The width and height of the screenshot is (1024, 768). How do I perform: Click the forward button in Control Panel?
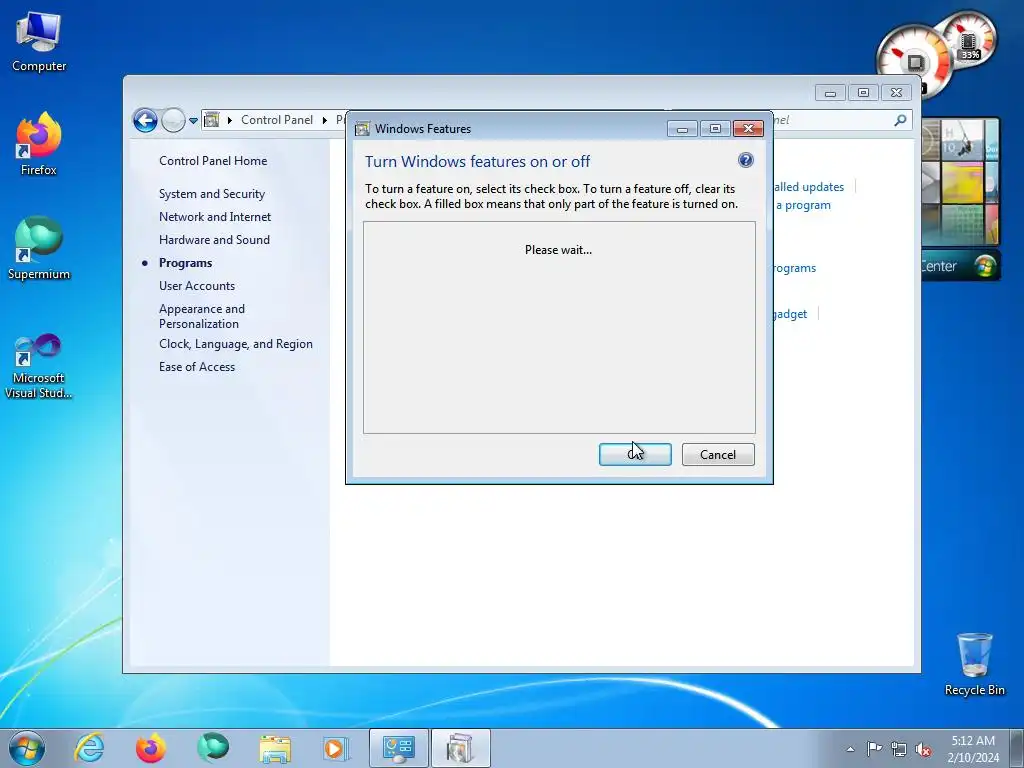tap(173, 120)
